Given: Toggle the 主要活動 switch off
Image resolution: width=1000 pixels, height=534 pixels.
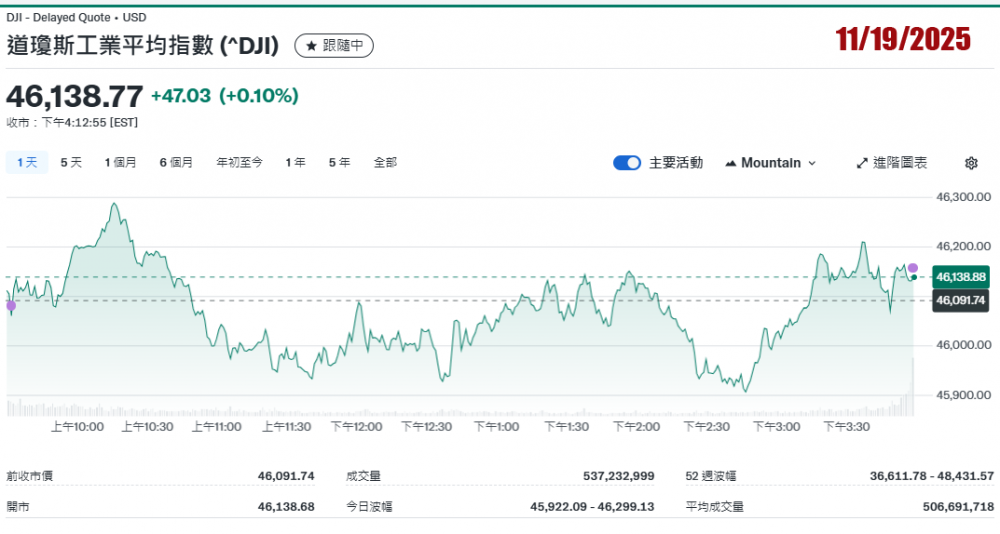Looking at the screenshot, I should (x=627, y=163).
